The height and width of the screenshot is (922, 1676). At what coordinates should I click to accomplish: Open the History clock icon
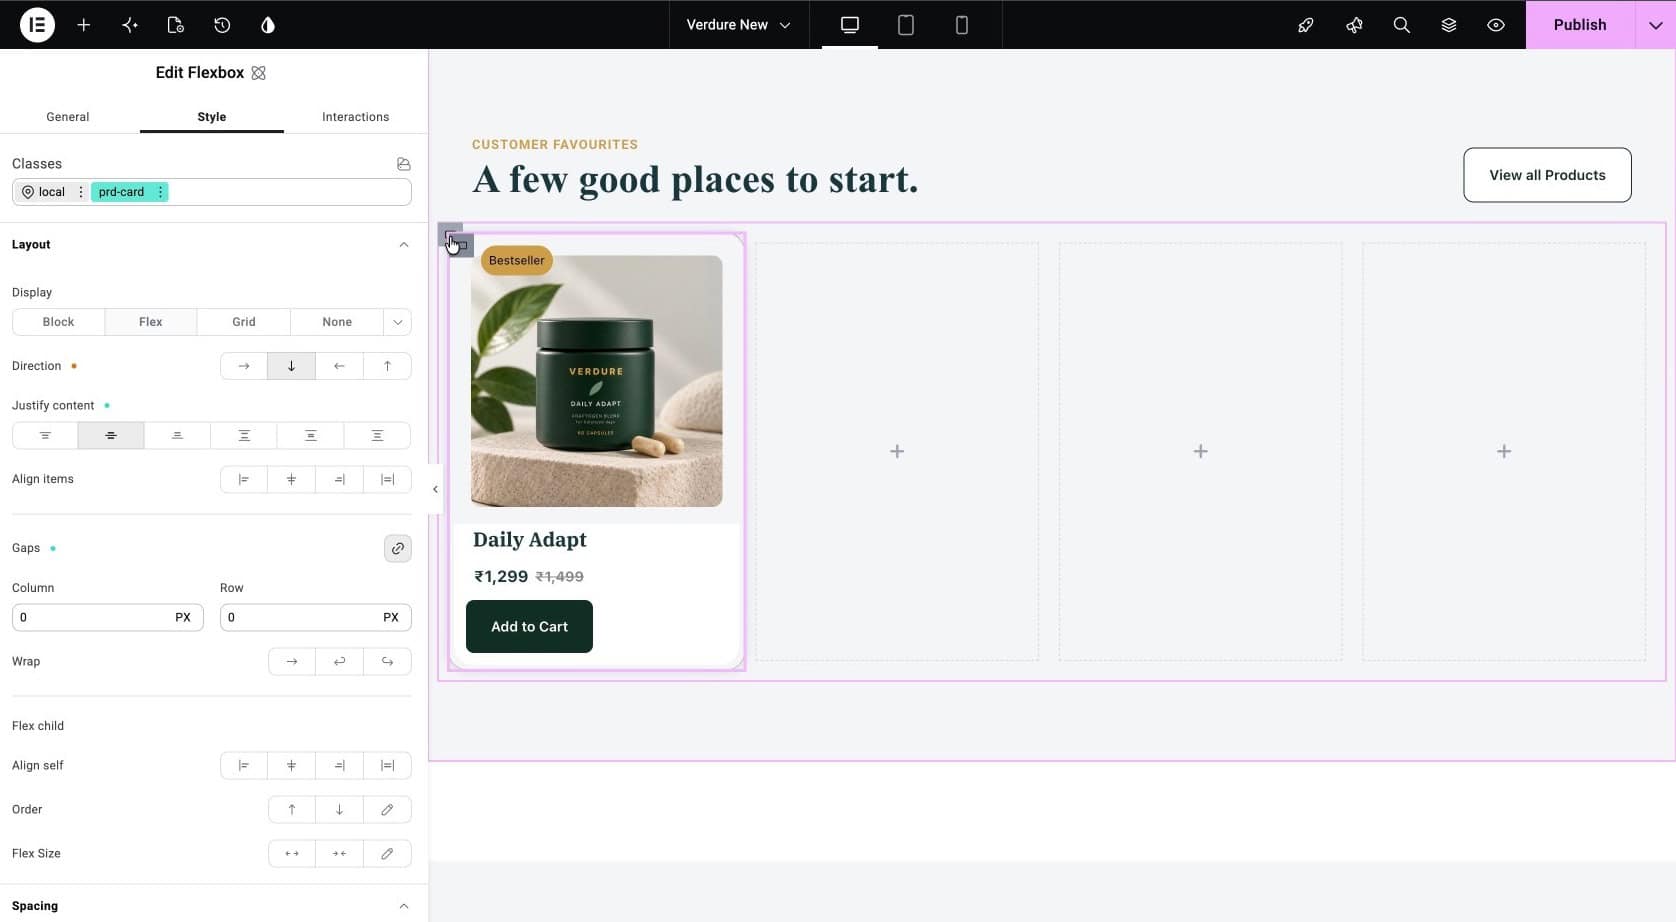point(222,25)
